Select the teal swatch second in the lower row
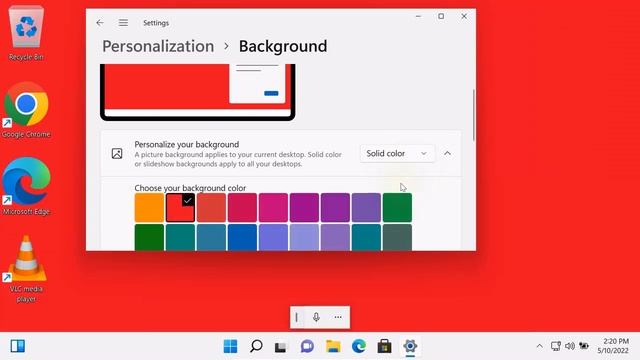Screen dimensions: 640x360 pyautogui.click(x=180, y=238)
